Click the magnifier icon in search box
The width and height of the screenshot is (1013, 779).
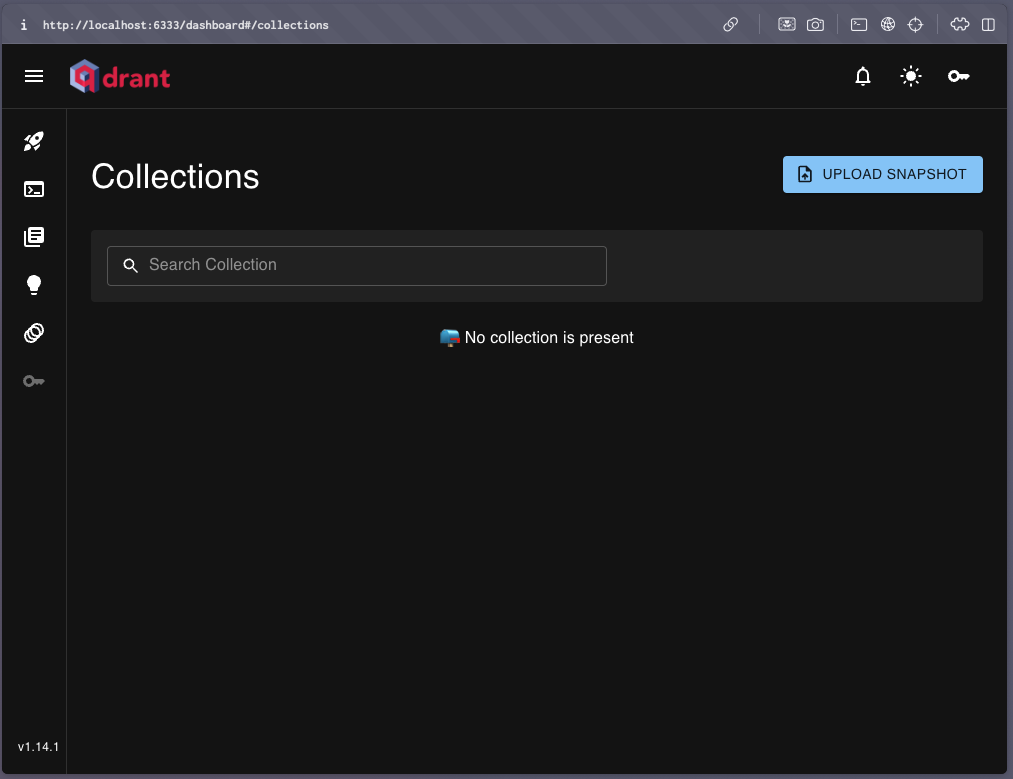click(x=130, y=265)
